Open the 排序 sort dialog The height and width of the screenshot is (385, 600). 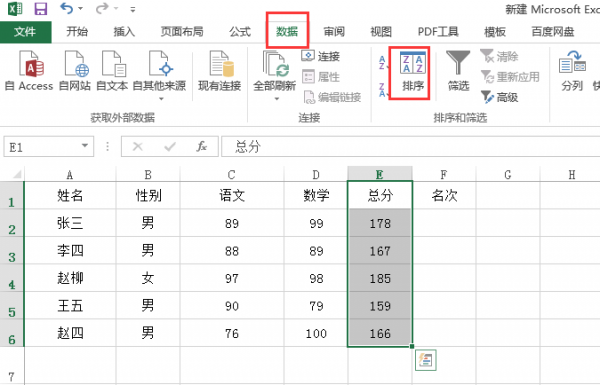(412, 72)
